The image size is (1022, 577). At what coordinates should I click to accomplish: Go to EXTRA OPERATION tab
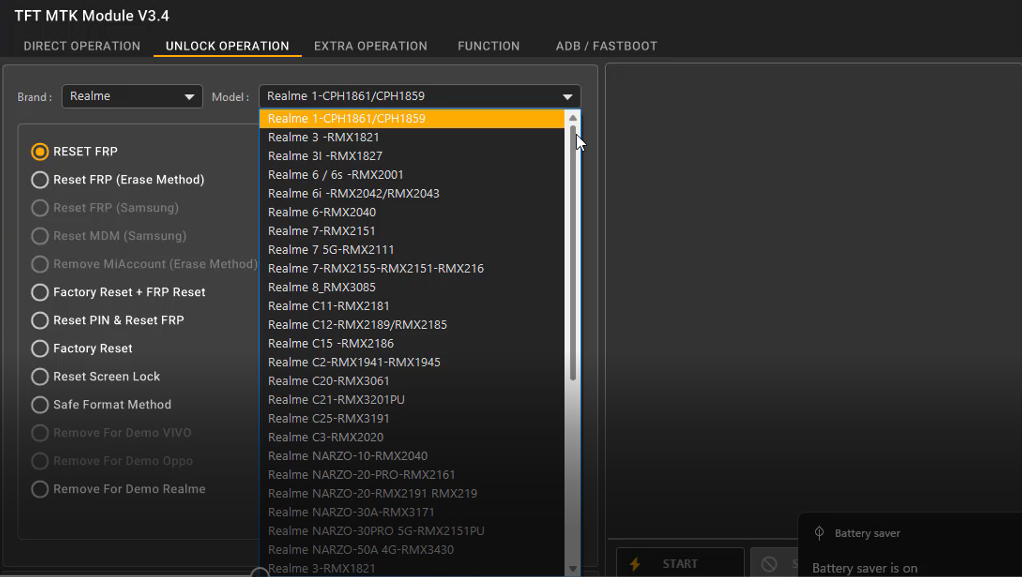pyautogui.click(x=371, y=46)
